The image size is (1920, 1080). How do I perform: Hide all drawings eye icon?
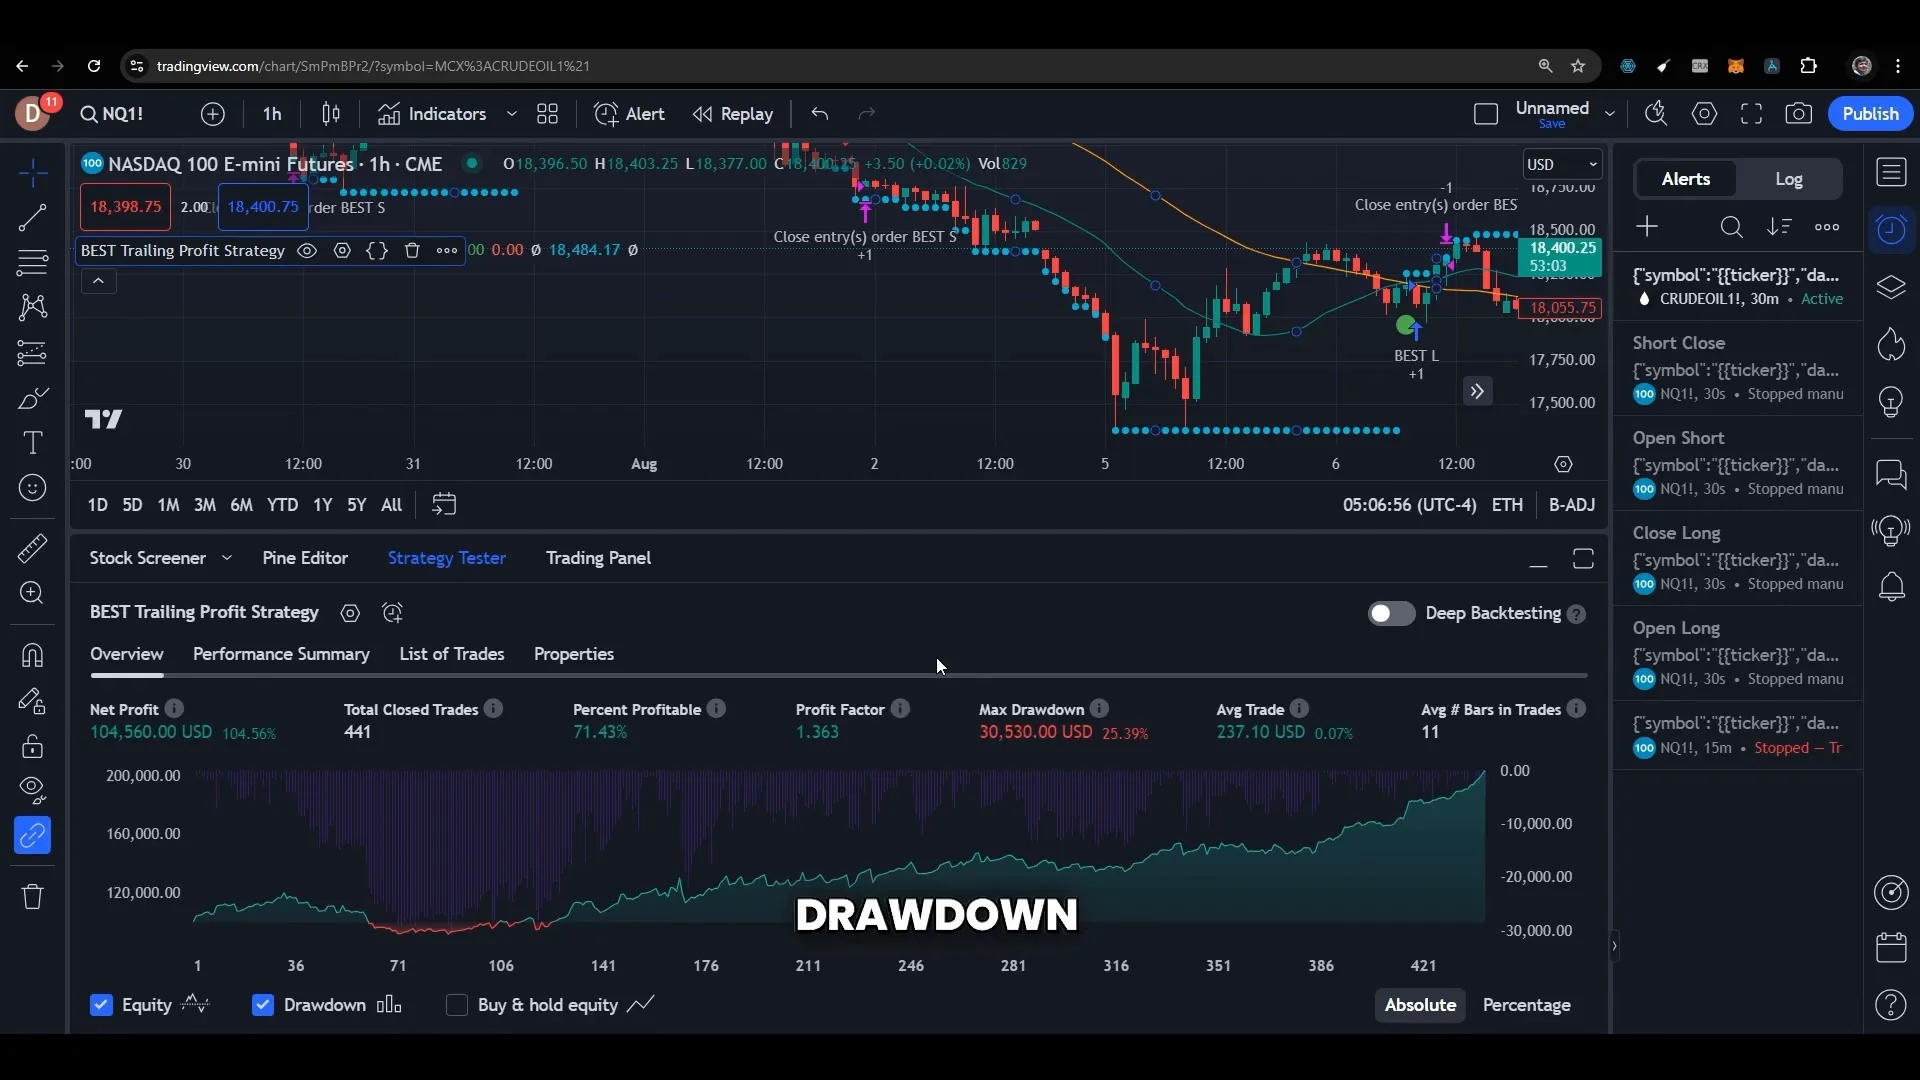32,790
